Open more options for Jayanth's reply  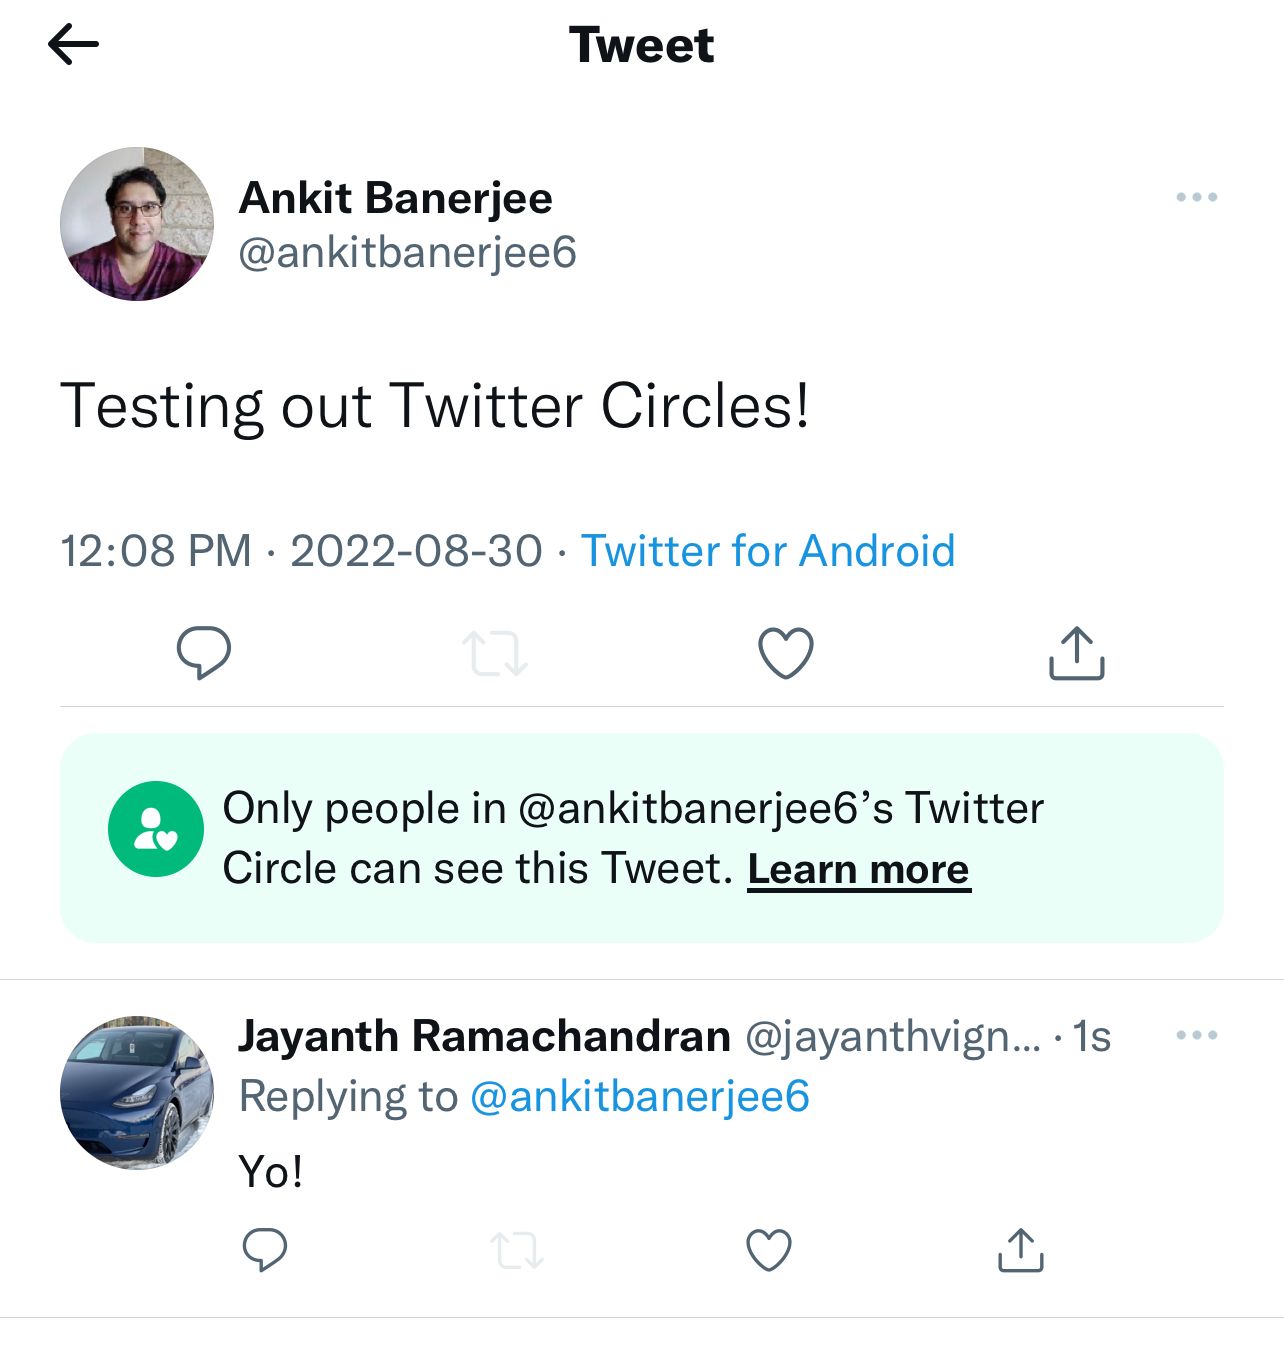point(1196,1035)
